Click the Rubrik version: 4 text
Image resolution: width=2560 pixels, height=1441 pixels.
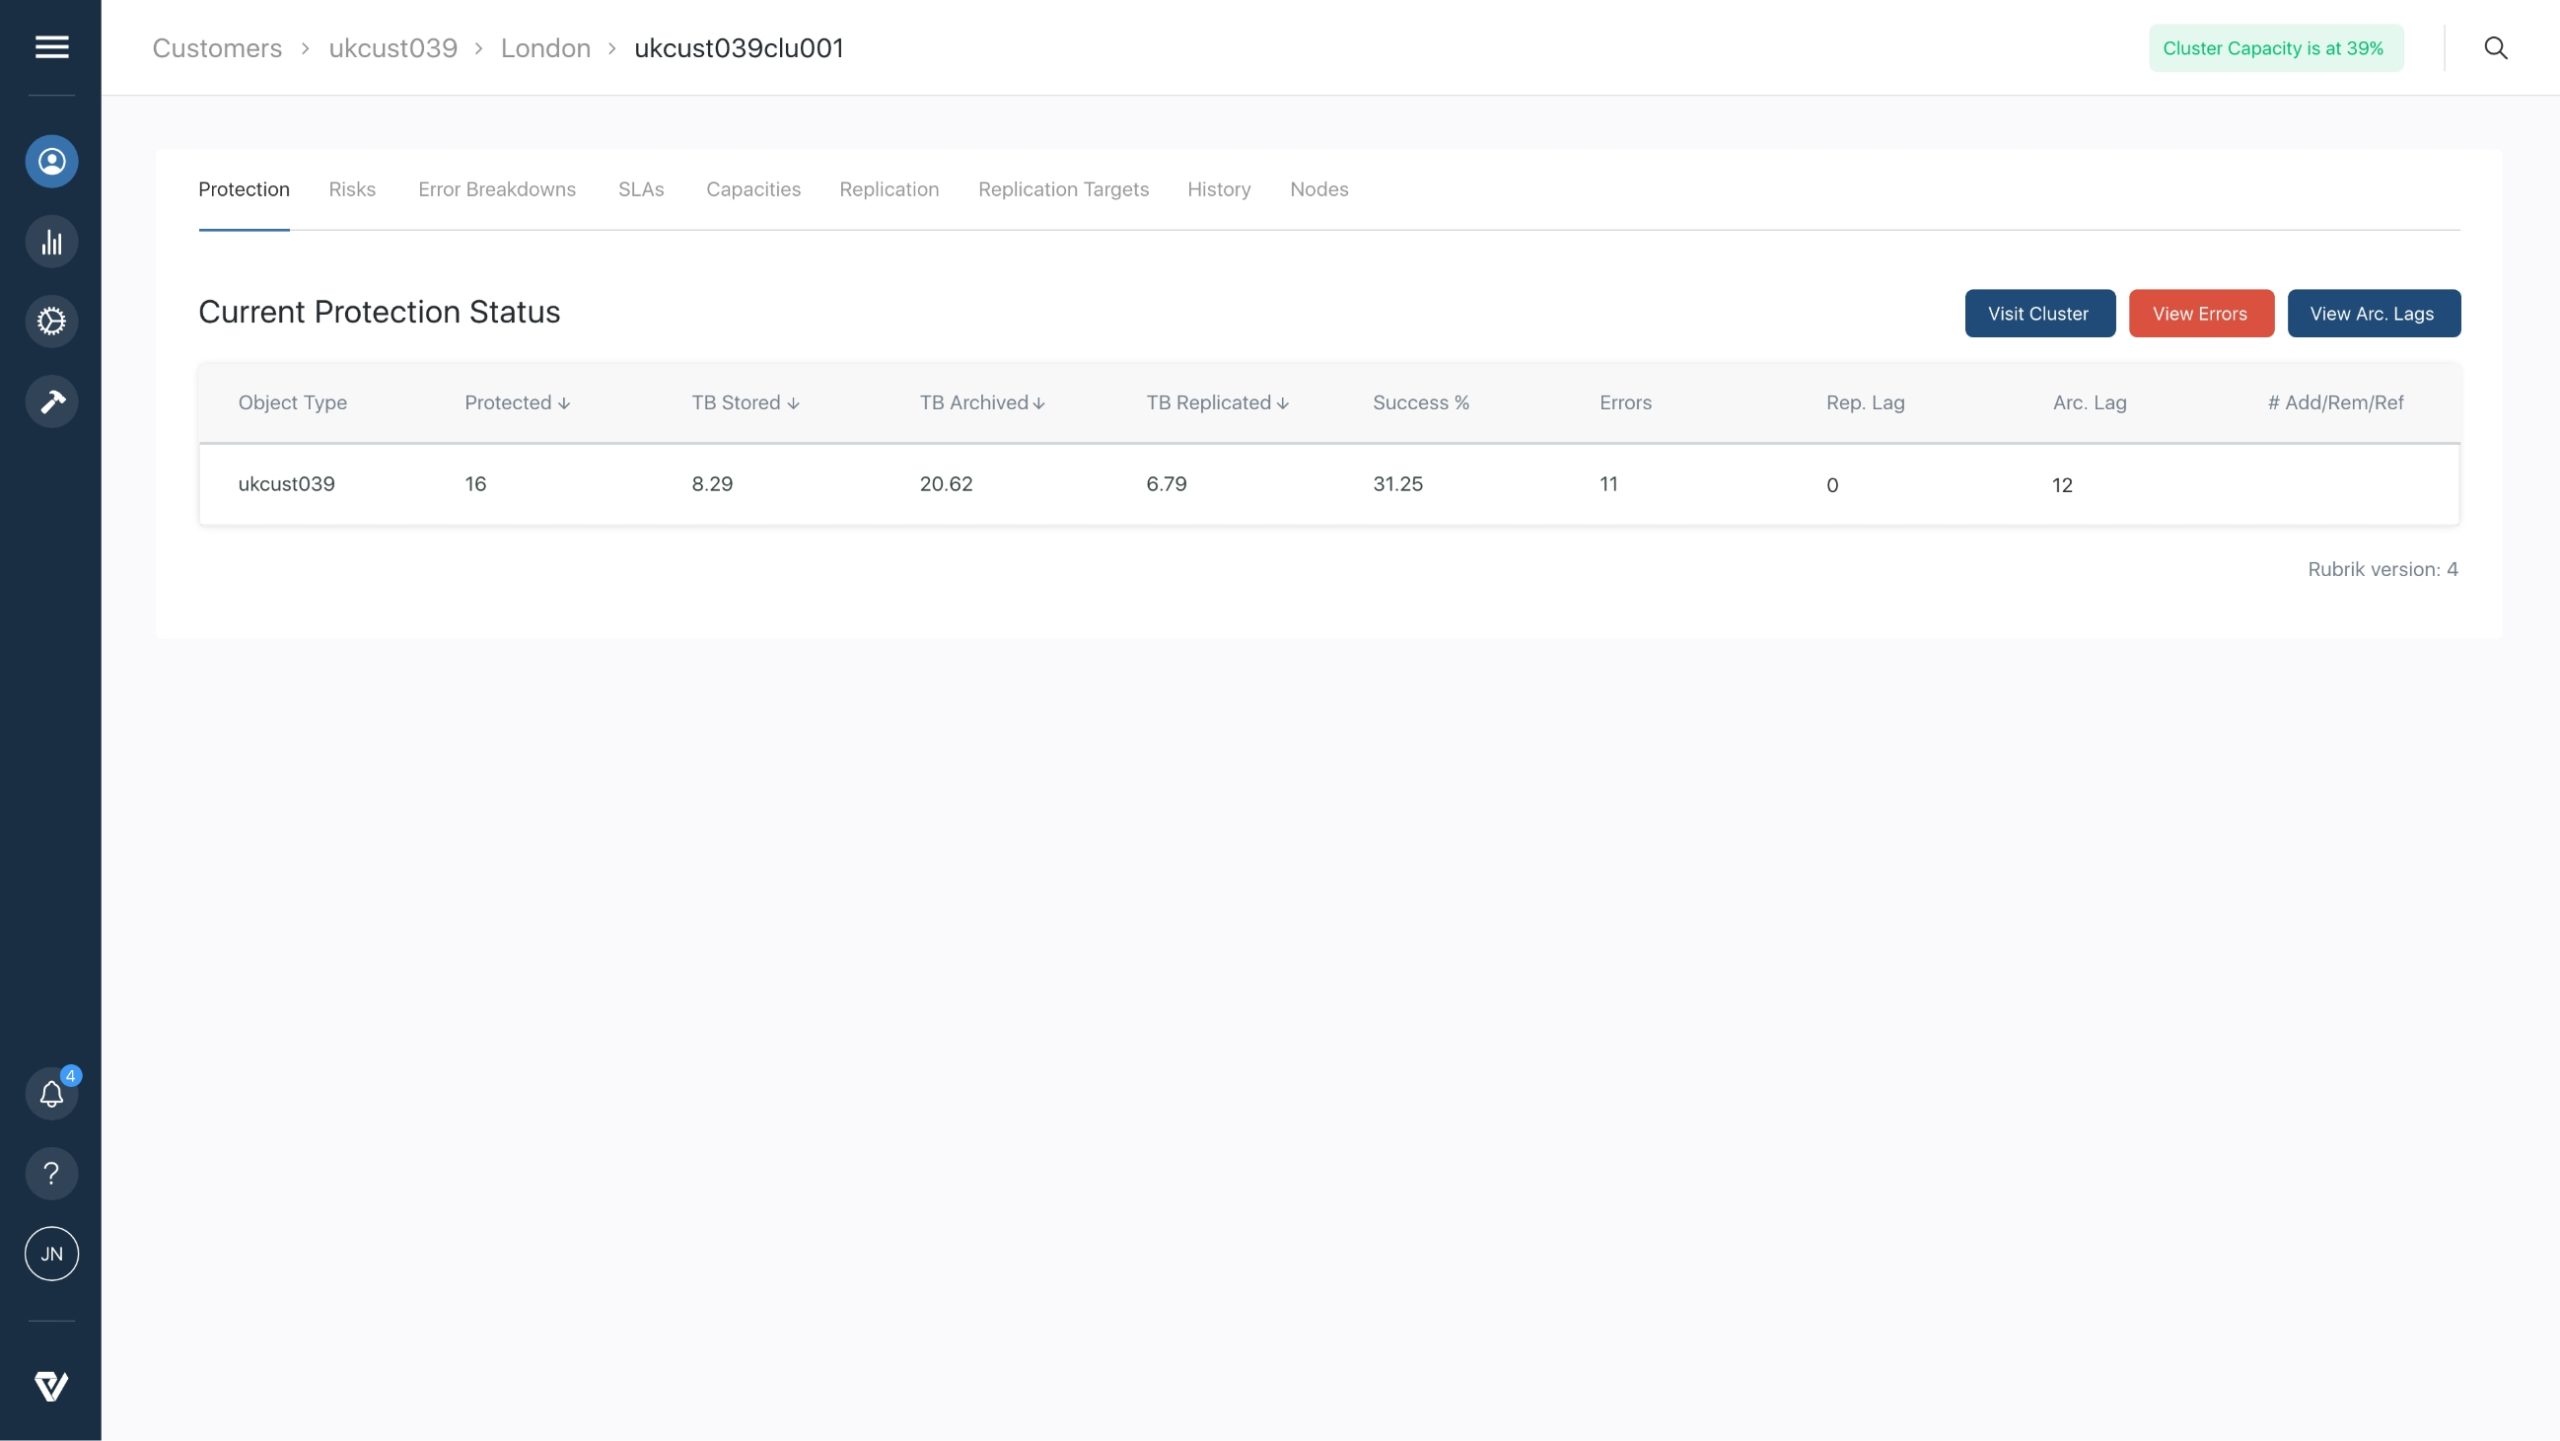(2382, 569)
